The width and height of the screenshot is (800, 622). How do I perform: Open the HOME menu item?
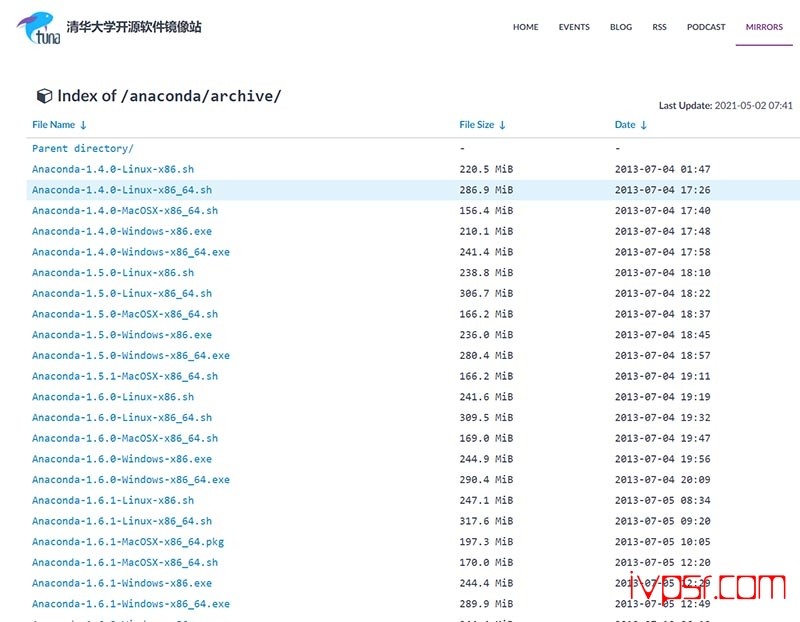pos(526,27)
